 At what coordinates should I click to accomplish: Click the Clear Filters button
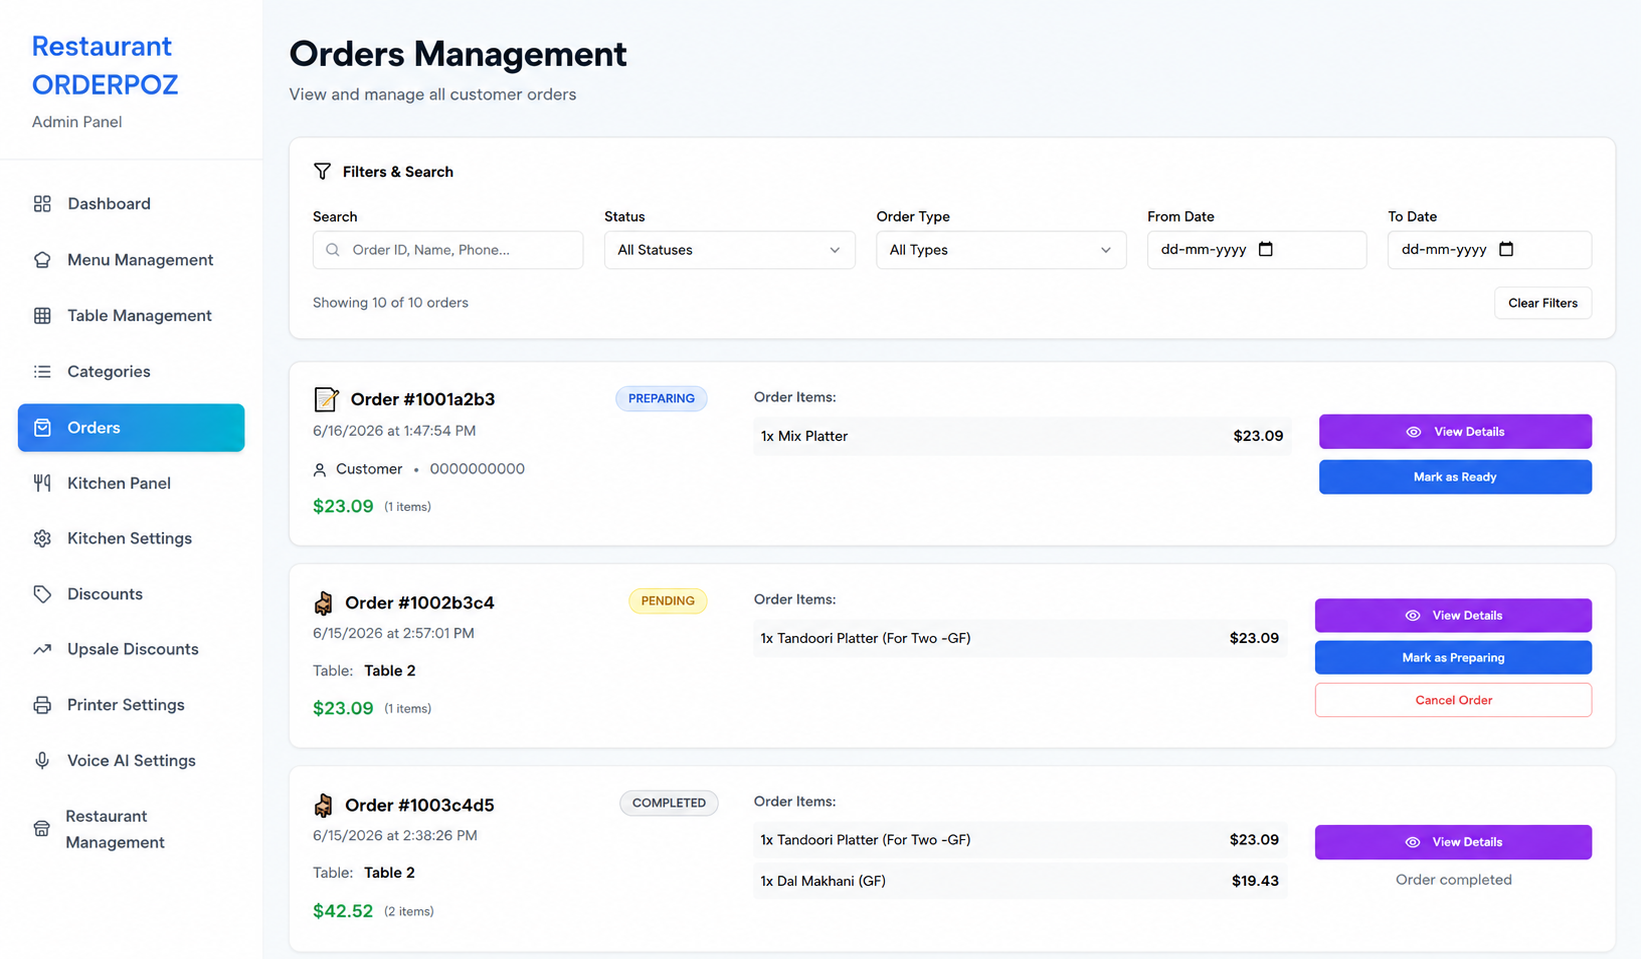pos(1542,303)
